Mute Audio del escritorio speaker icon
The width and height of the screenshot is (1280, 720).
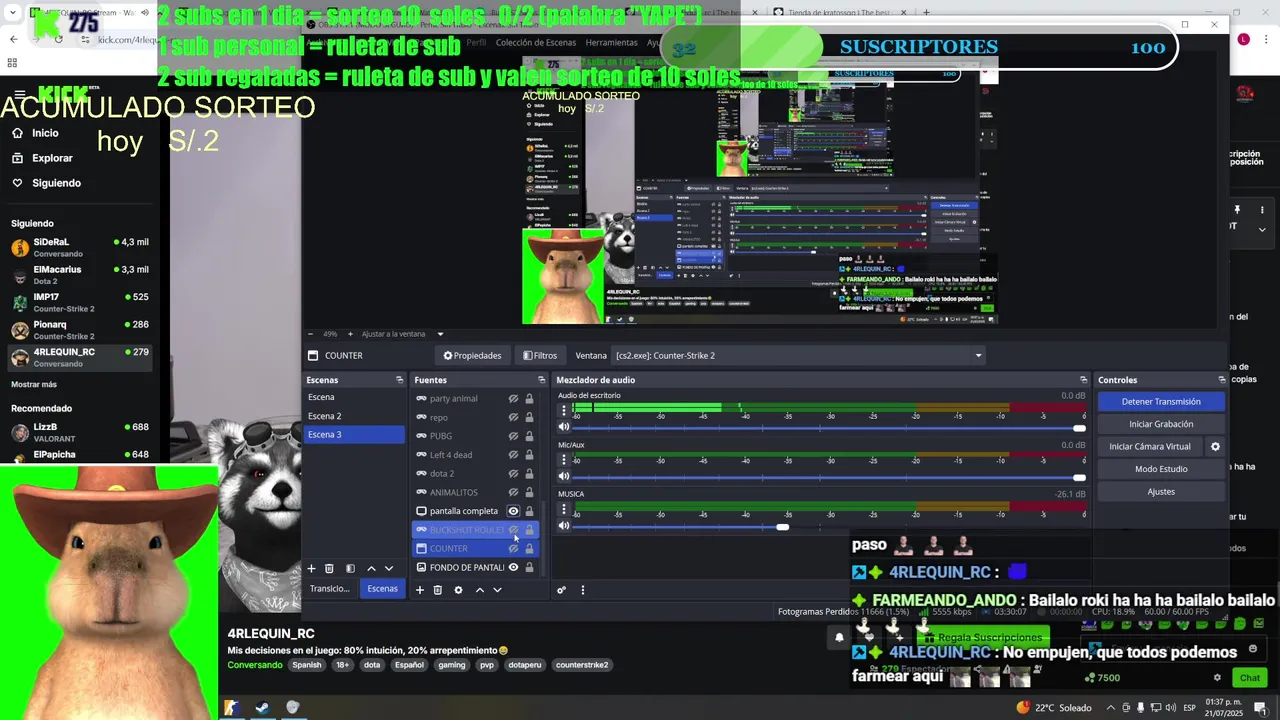point(564,427)
